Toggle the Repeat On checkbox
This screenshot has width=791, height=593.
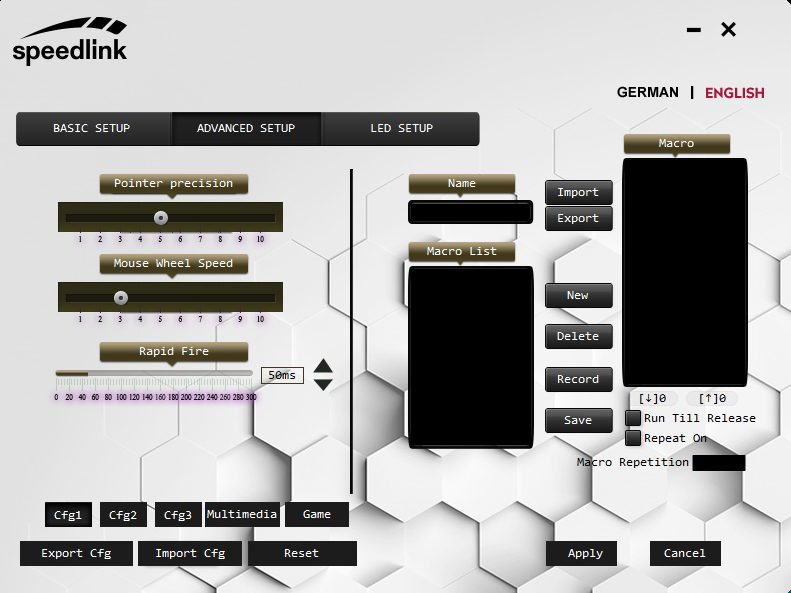click(x=633, y=438)
